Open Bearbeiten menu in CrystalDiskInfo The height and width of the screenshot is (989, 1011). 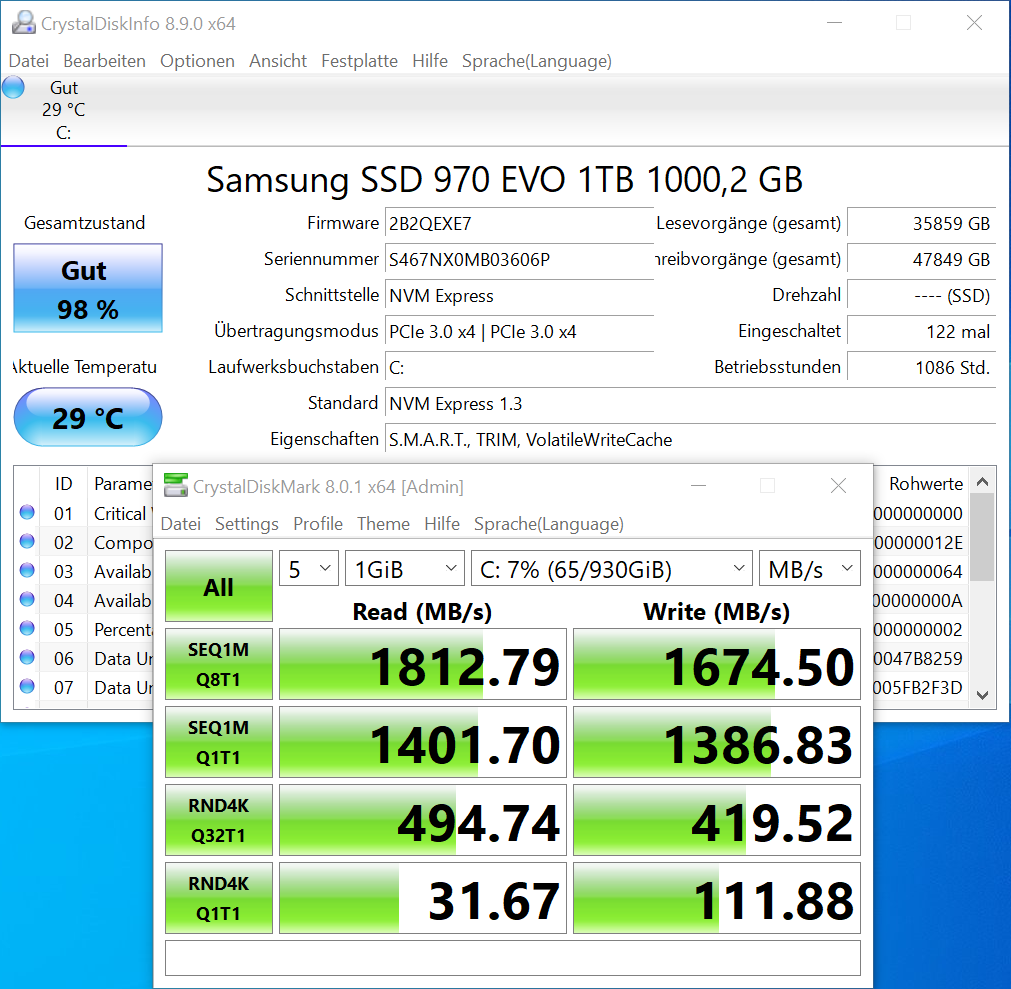[104, 61]
